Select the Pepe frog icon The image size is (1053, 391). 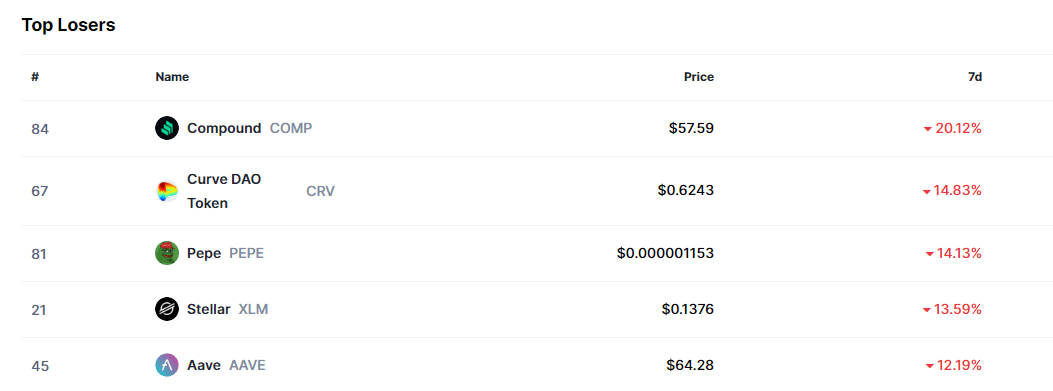(167, 253)
